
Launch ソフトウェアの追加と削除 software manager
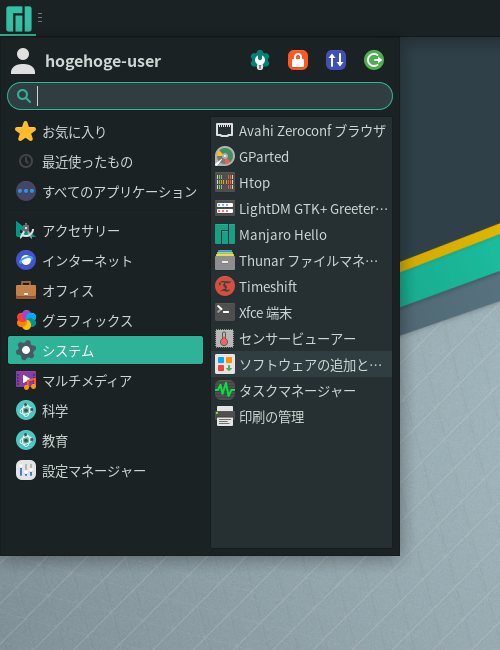[301, 365]
